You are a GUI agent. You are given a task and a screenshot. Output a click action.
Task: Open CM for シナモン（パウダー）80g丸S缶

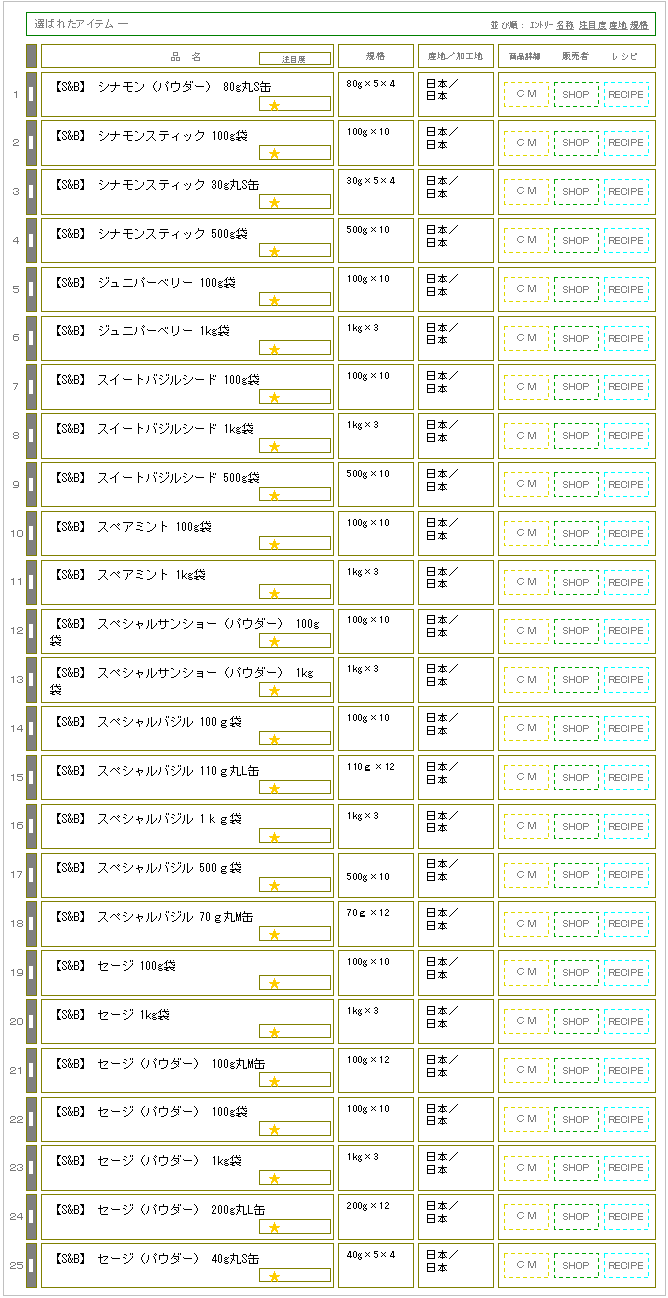[526, 95]
